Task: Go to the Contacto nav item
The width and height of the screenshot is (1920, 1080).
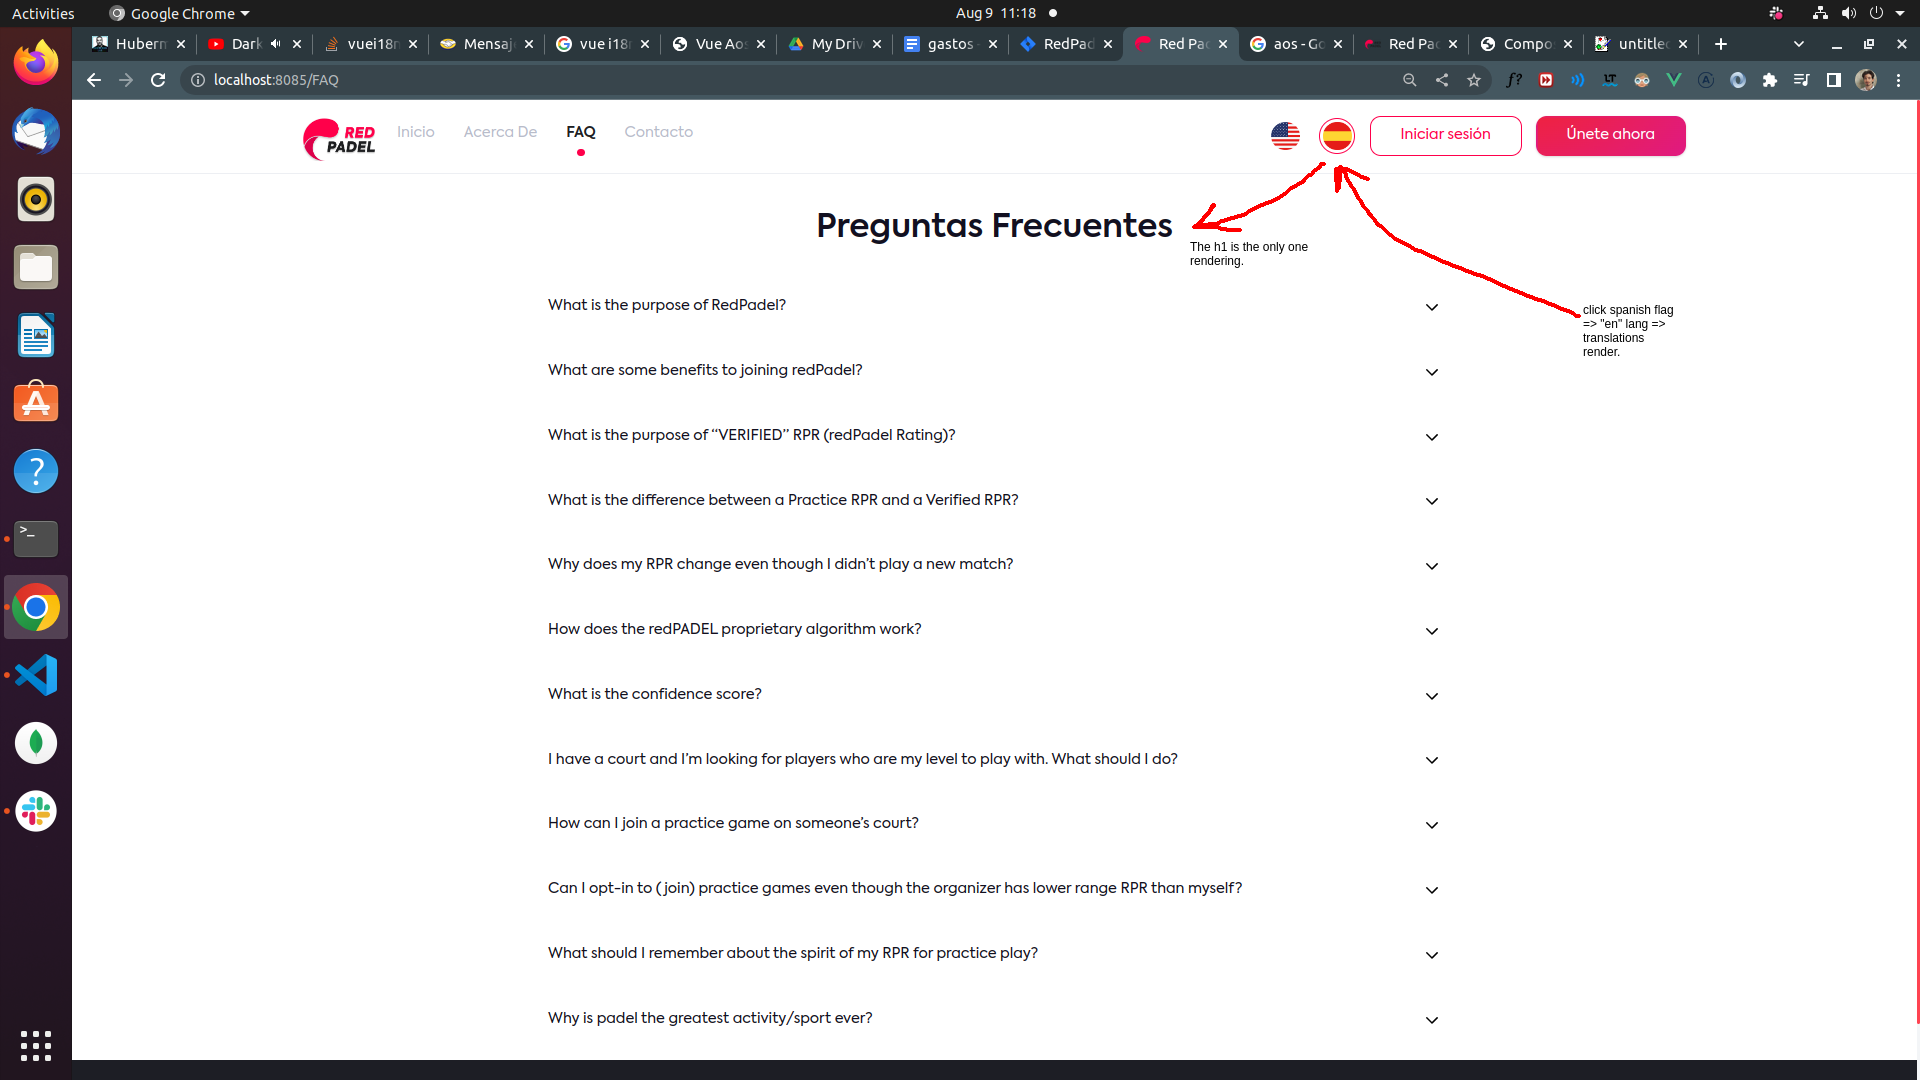Action: [658, 132]
